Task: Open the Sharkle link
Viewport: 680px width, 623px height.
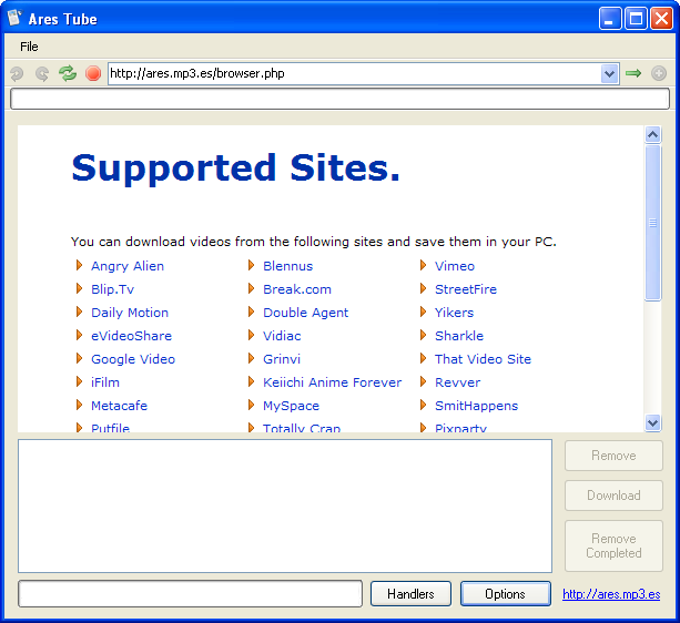Action: (459, 336)
